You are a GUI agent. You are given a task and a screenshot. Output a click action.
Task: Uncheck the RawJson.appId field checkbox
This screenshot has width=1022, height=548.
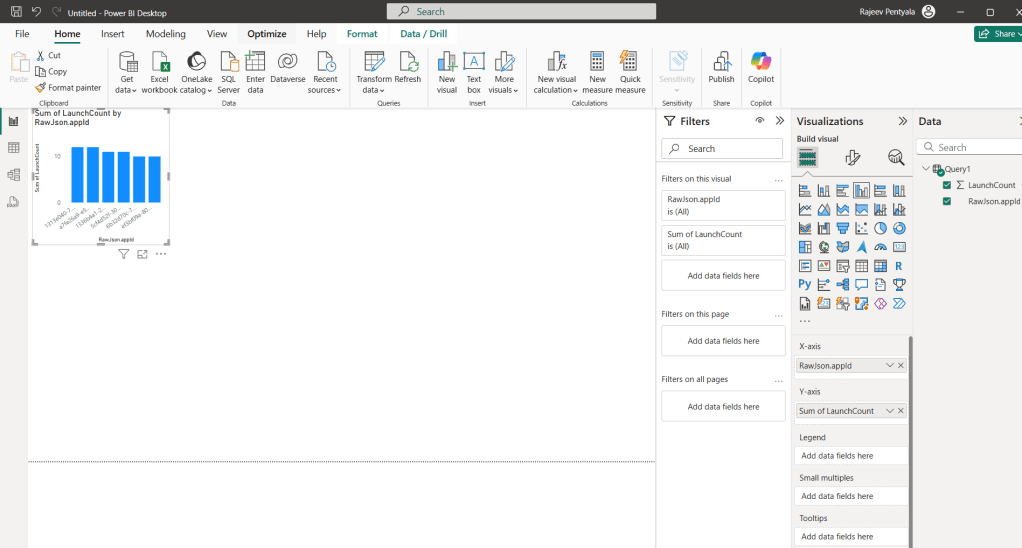click(x=947, y=201)
